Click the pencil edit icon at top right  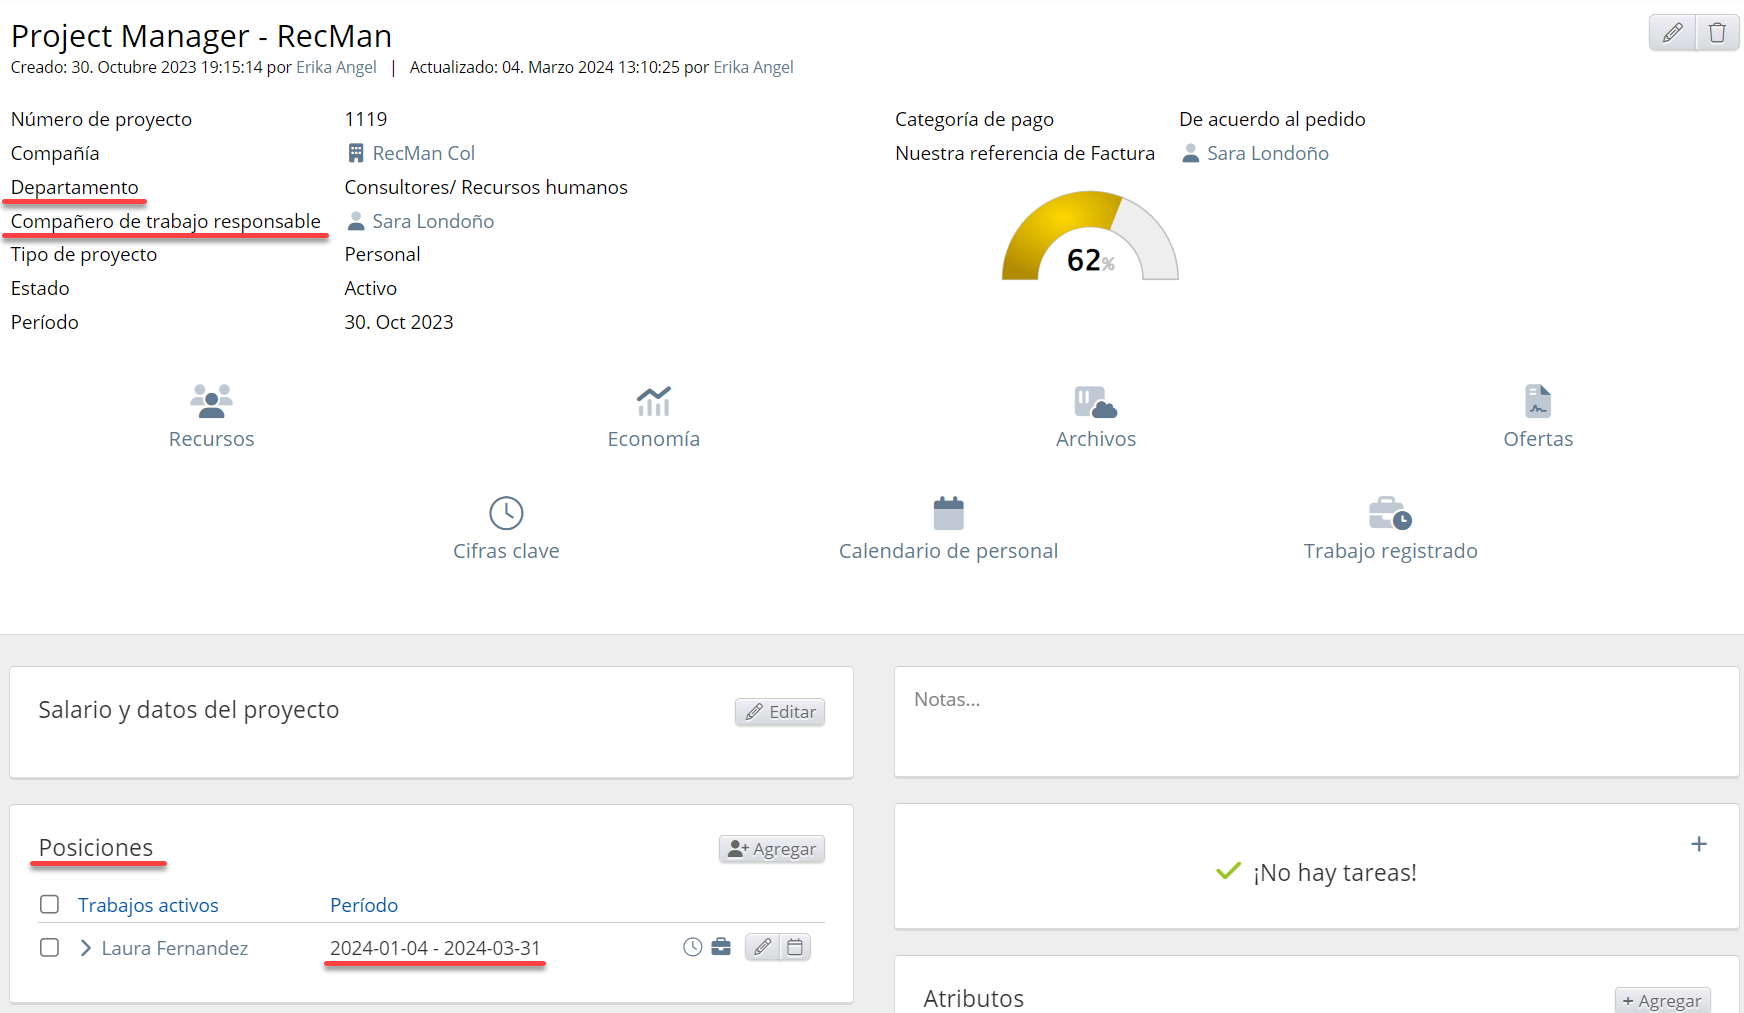tap(1672, 33)
